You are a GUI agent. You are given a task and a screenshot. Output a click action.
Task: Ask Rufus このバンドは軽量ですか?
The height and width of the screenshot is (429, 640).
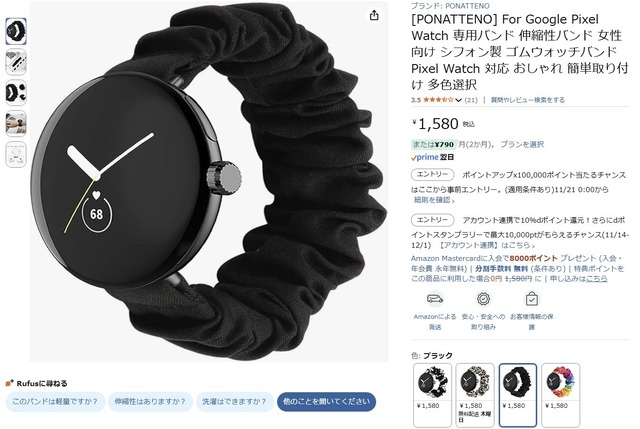coord(55,402)
